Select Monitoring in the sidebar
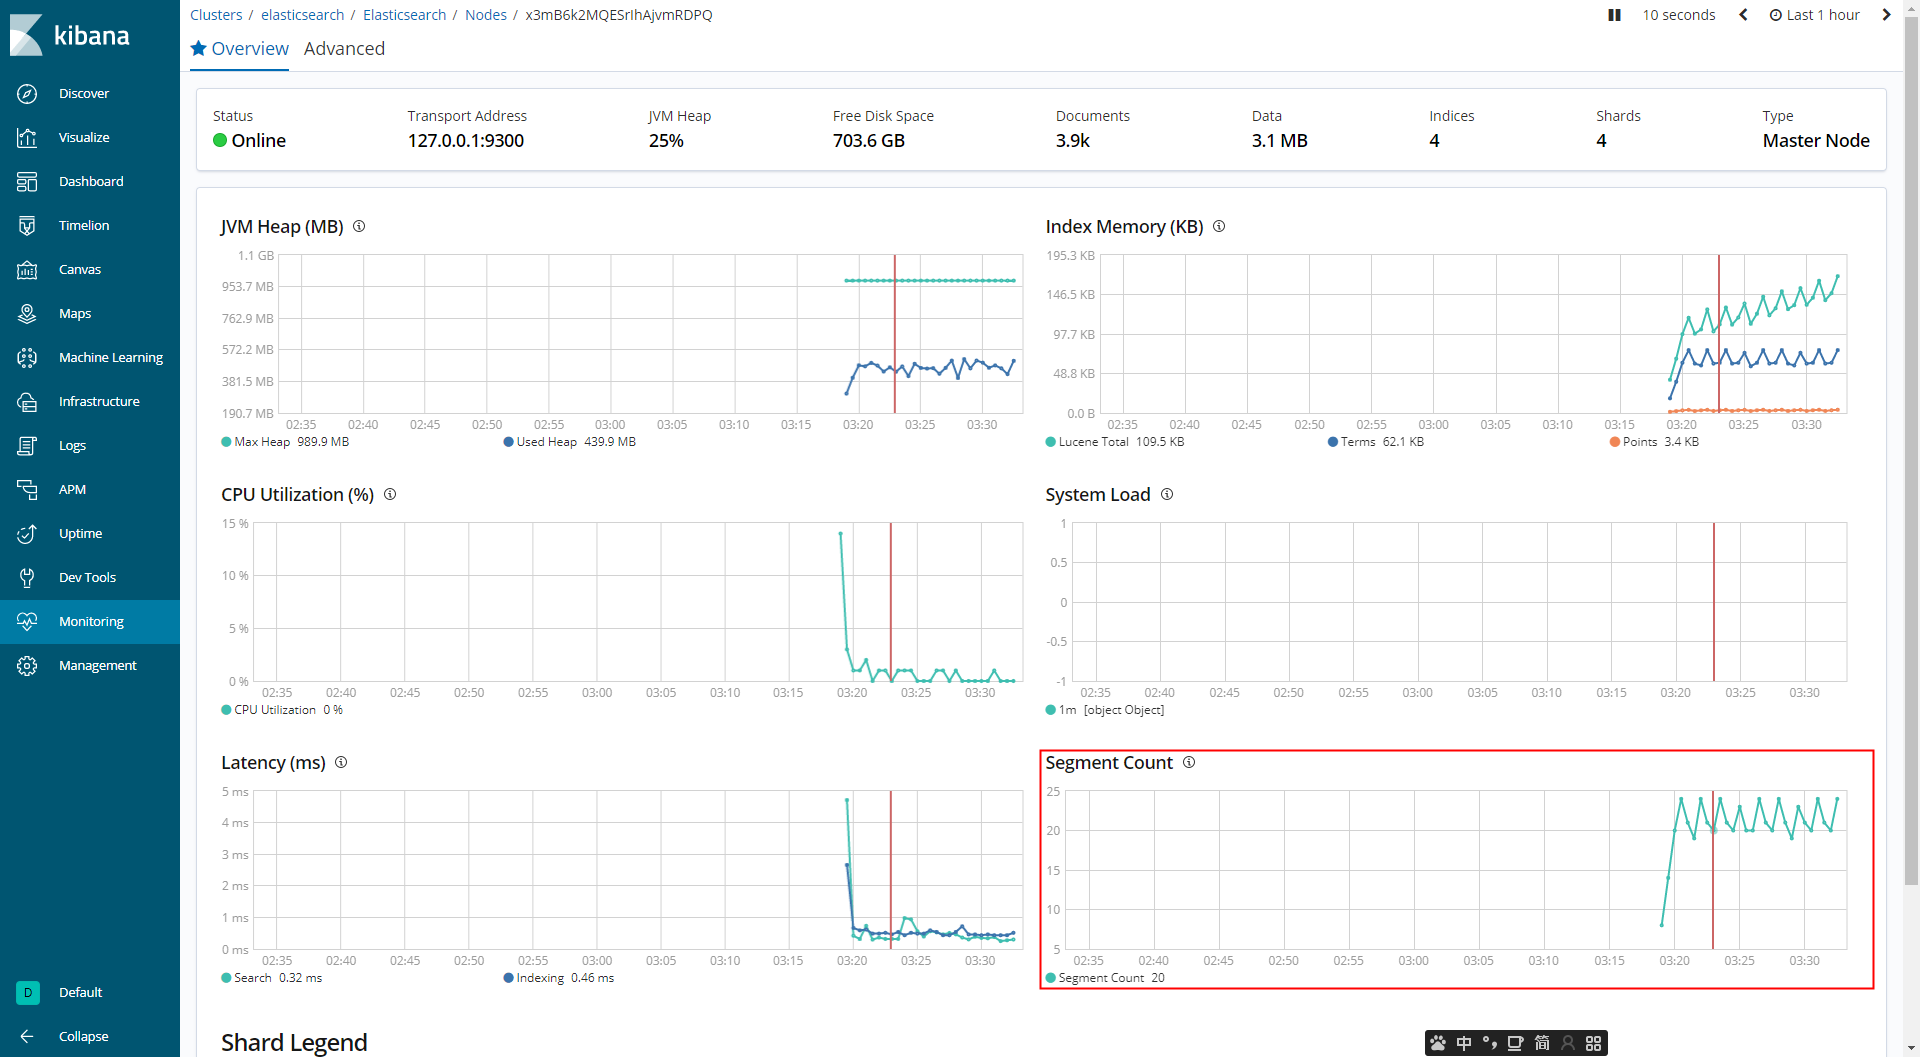Viewport: 1920px width, 1057px height. point(90,621)
